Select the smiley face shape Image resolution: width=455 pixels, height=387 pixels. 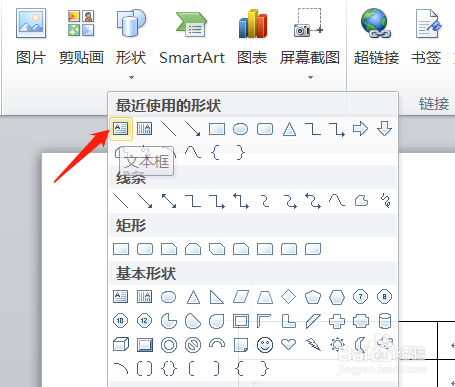pyautogui.click(x=265, y=345)
